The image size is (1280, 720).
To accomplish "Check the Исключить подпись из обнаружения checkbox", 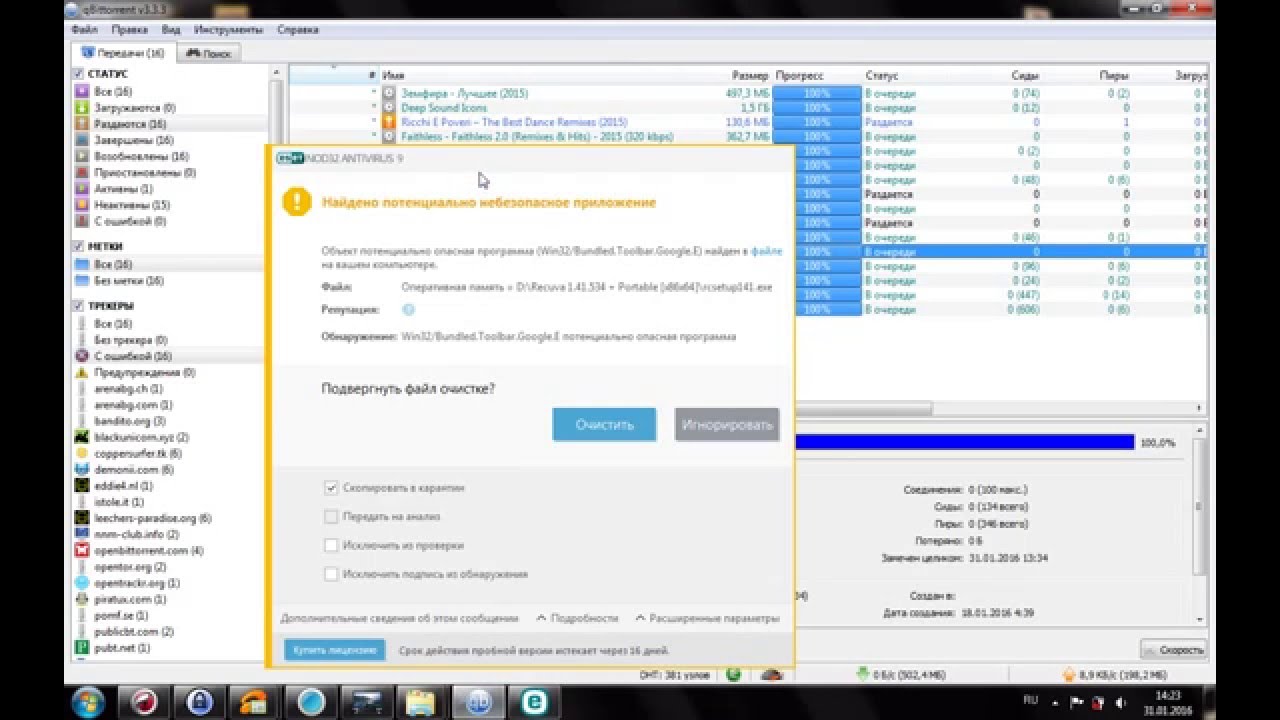I will click(x=331, y=574).
